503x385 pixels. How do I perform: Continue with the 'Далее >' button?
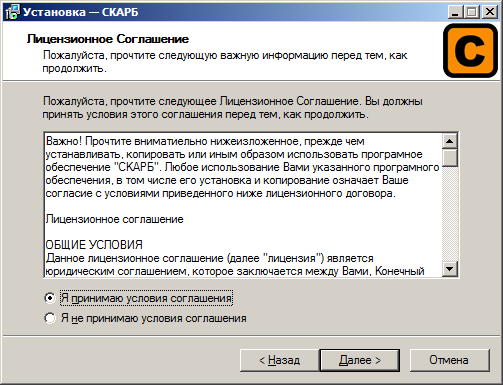click(360, 360)
